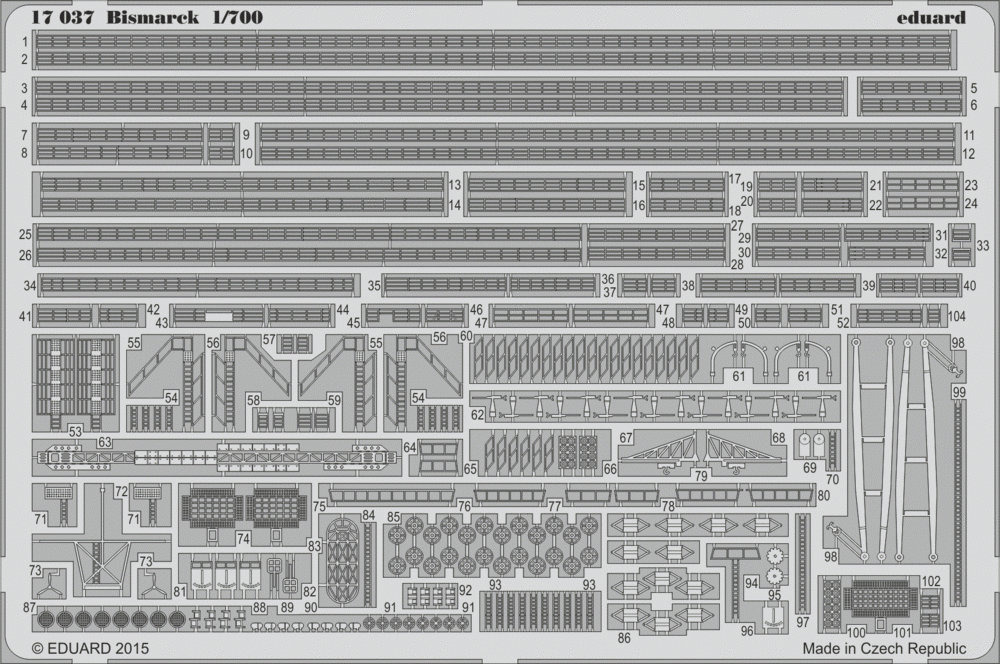Select the crane arm part 68
Screen dimensions: 1000x664
tap(746, 453)
